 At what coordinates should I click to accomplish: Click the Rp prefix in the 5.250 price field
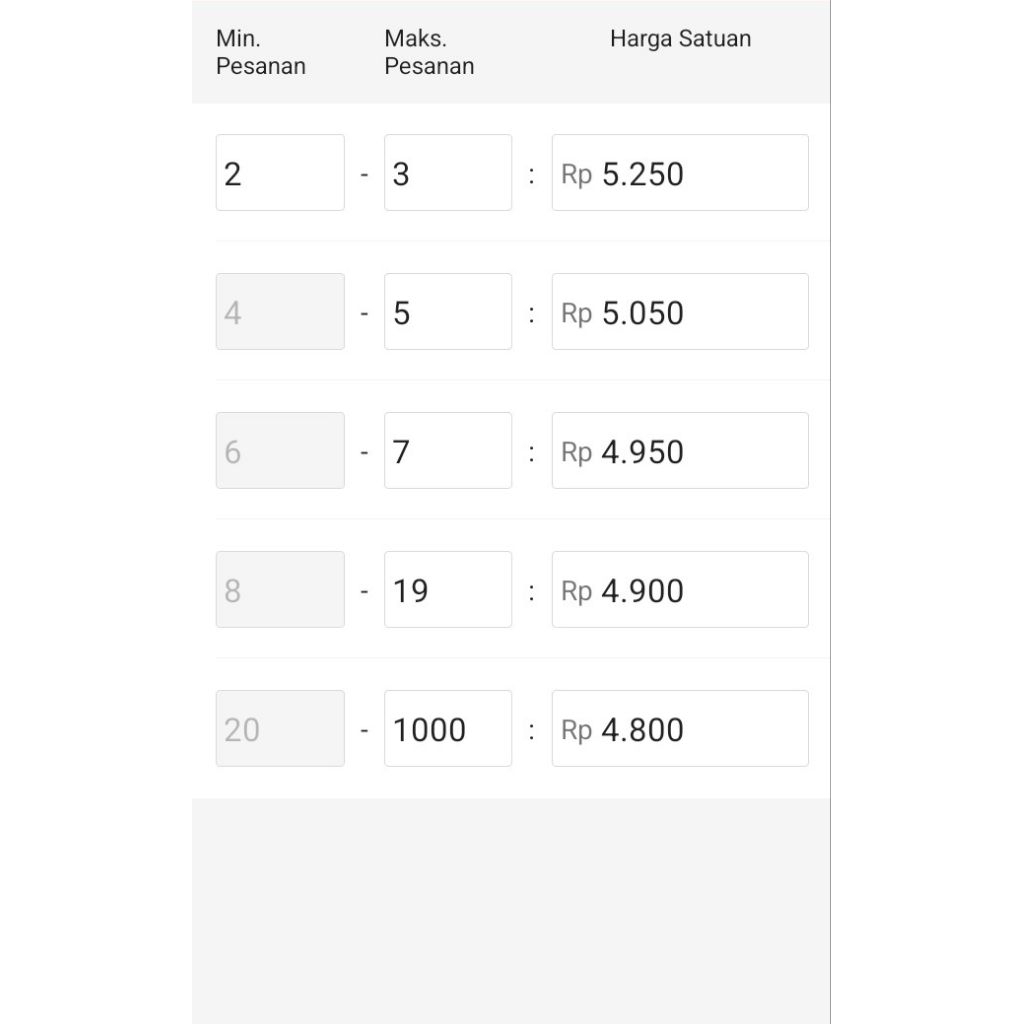[577, 175]
